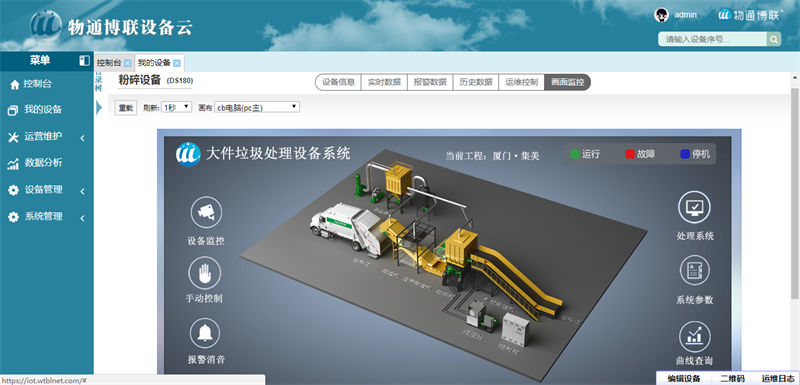The height and width of the screenshot is (385, 800).
Task: Switch to the 历史数据 tab
Action: tap(476, 82)
